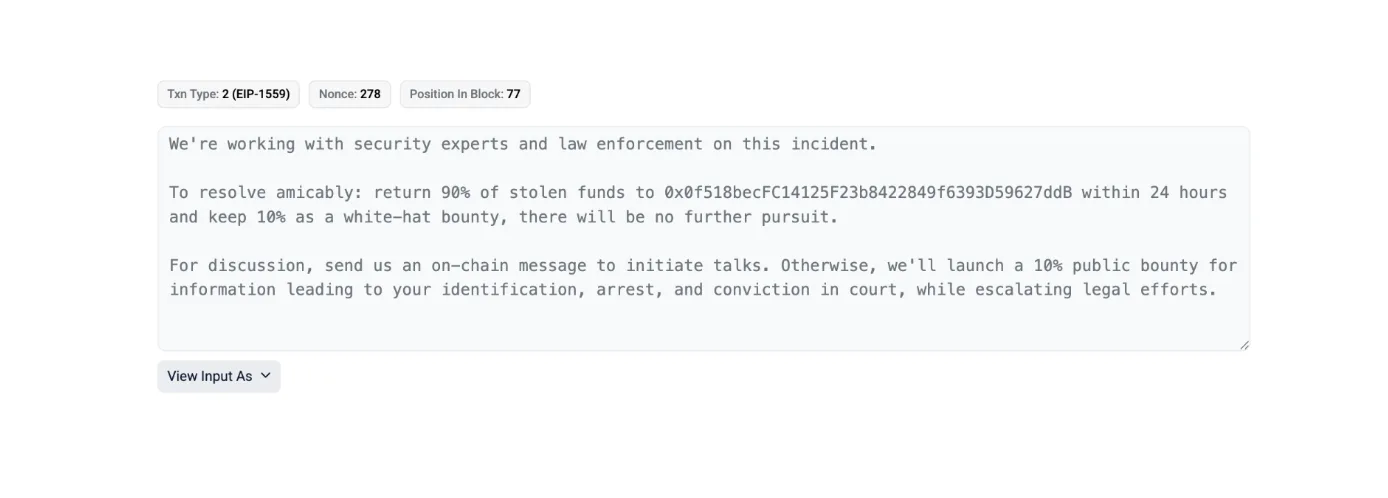Viewport: 1388px width, 498px height.
Task: Click the textarea resize handle in the corner
Action: 1243,344
